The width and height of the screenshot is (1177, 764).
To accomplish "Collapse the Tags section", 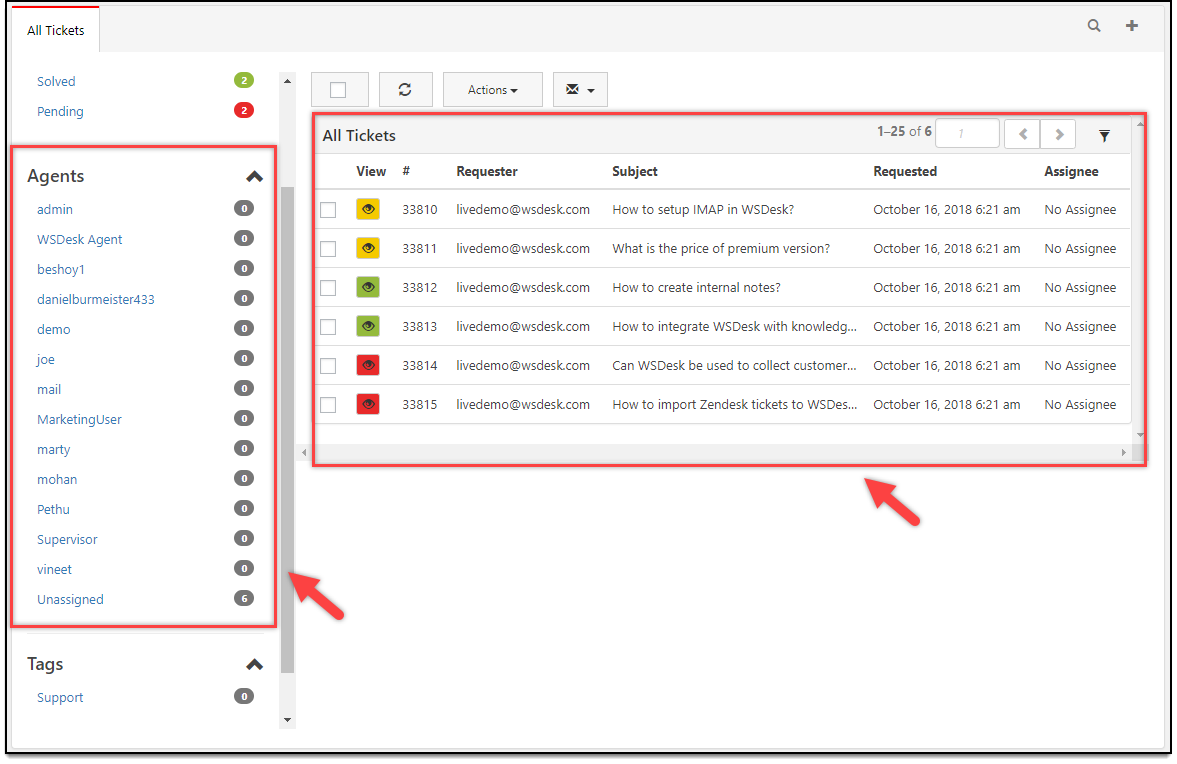I will tap(254, 665).
